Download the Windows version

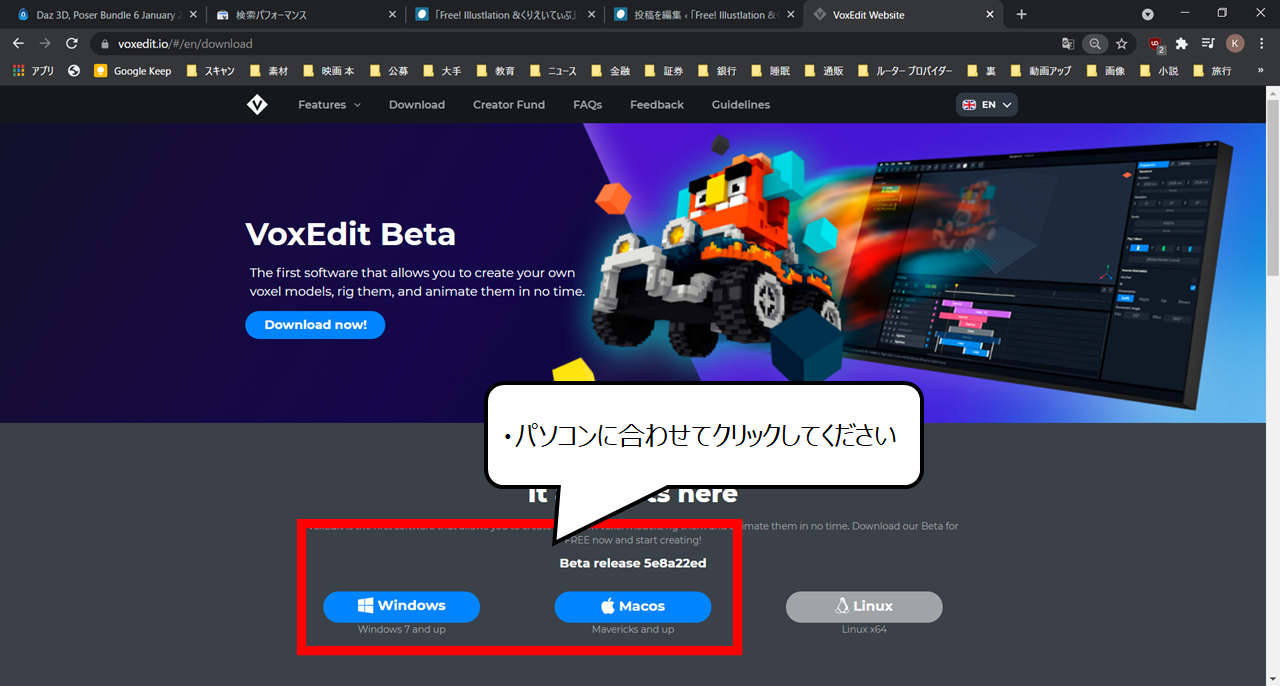(401, 606)
